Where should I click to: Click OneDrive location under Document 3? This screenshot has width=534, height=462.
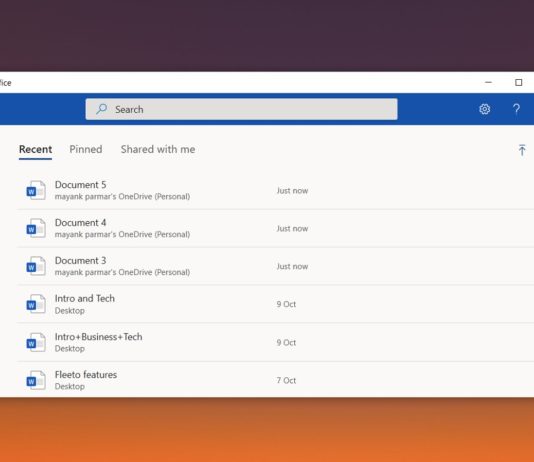tap(122, 272)
